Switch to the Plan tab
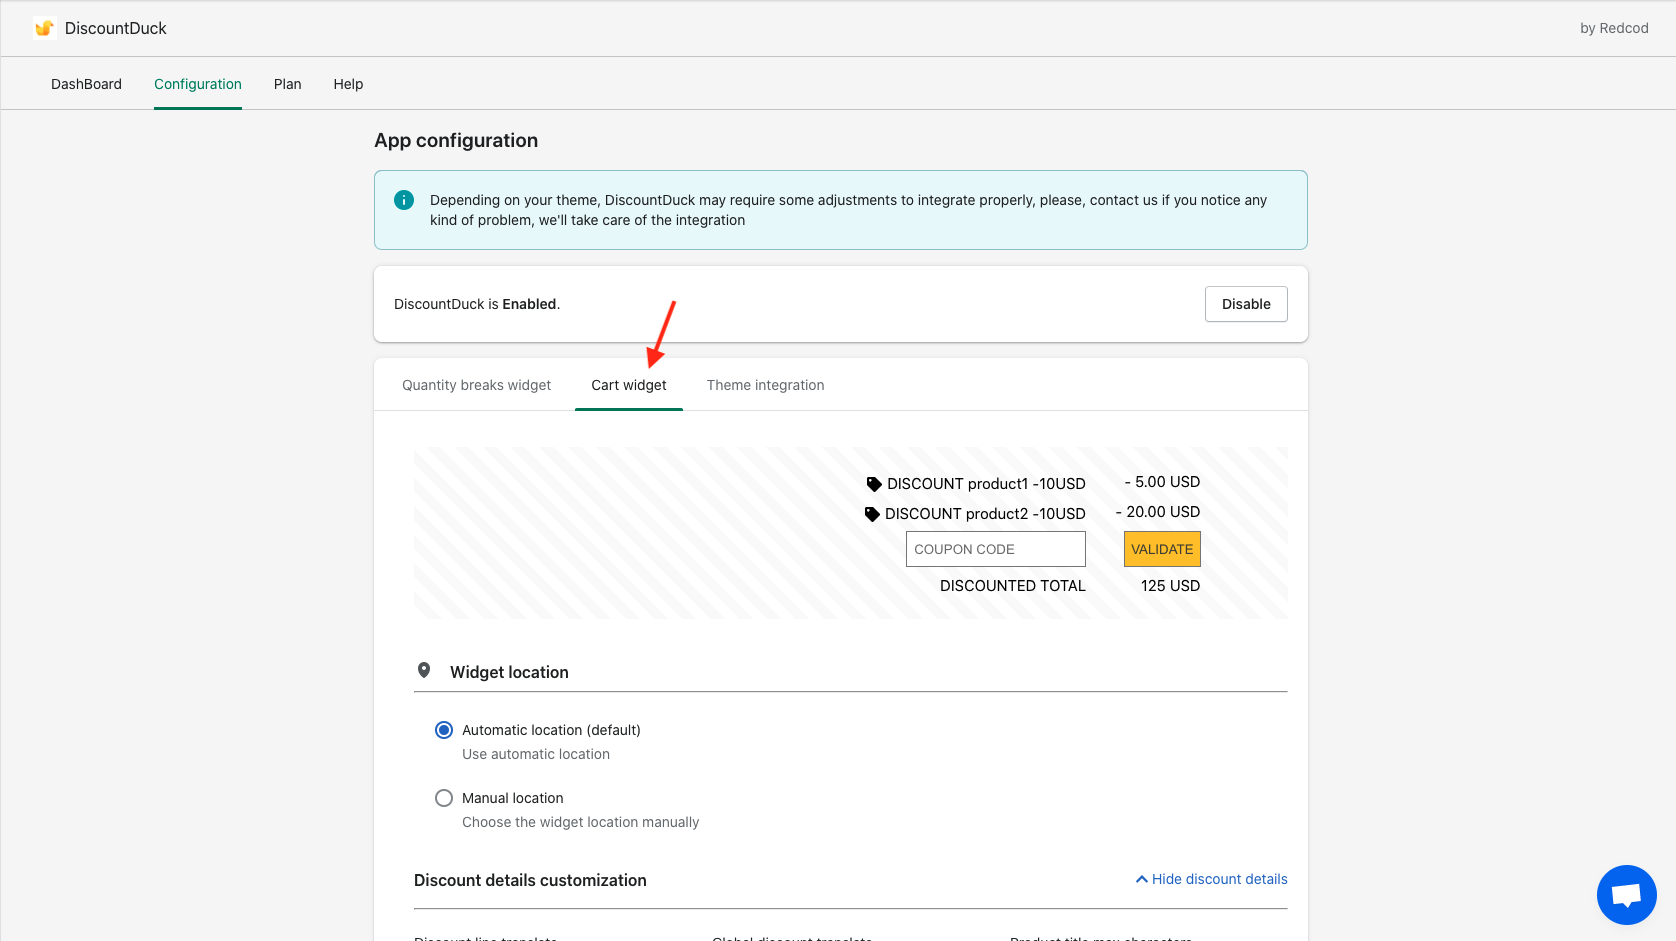Viewport: 1676px width, 941px height. pos(287,84)
